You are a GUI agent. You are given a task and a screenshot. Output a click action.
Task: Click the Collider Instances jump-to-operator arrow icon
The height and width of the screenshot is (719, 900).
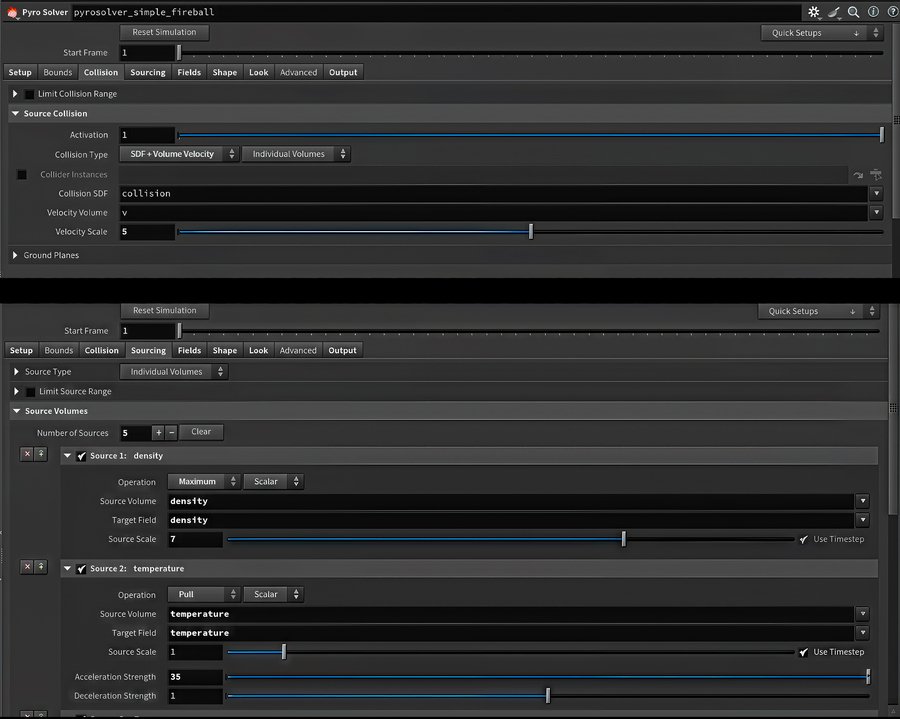coord(858,174)
